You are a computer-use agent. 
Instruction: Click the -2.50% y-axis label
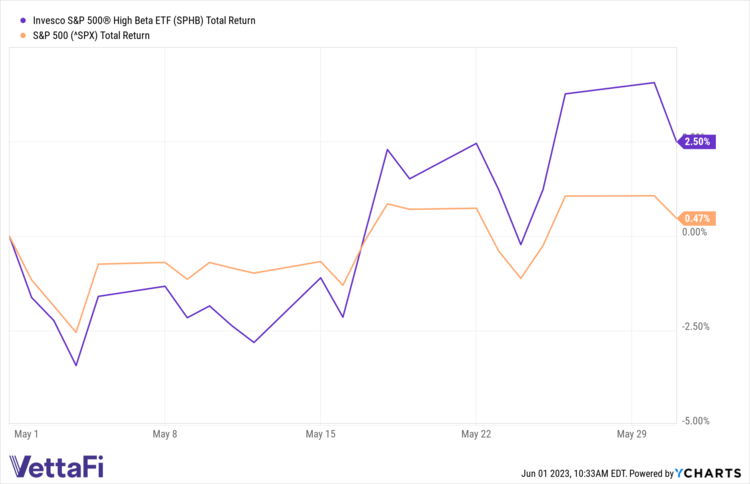click(693, 326)
